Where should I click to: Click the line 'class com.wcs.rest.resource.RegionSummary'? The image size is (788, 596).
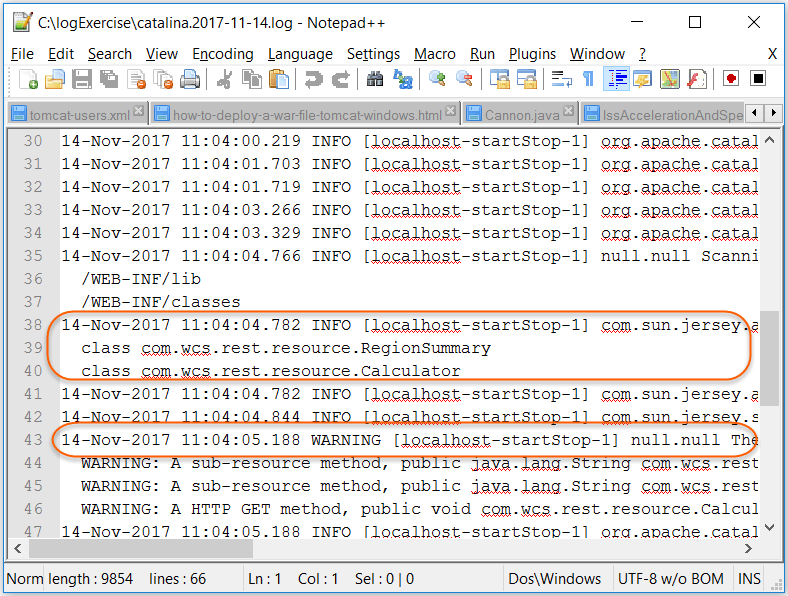286,348
